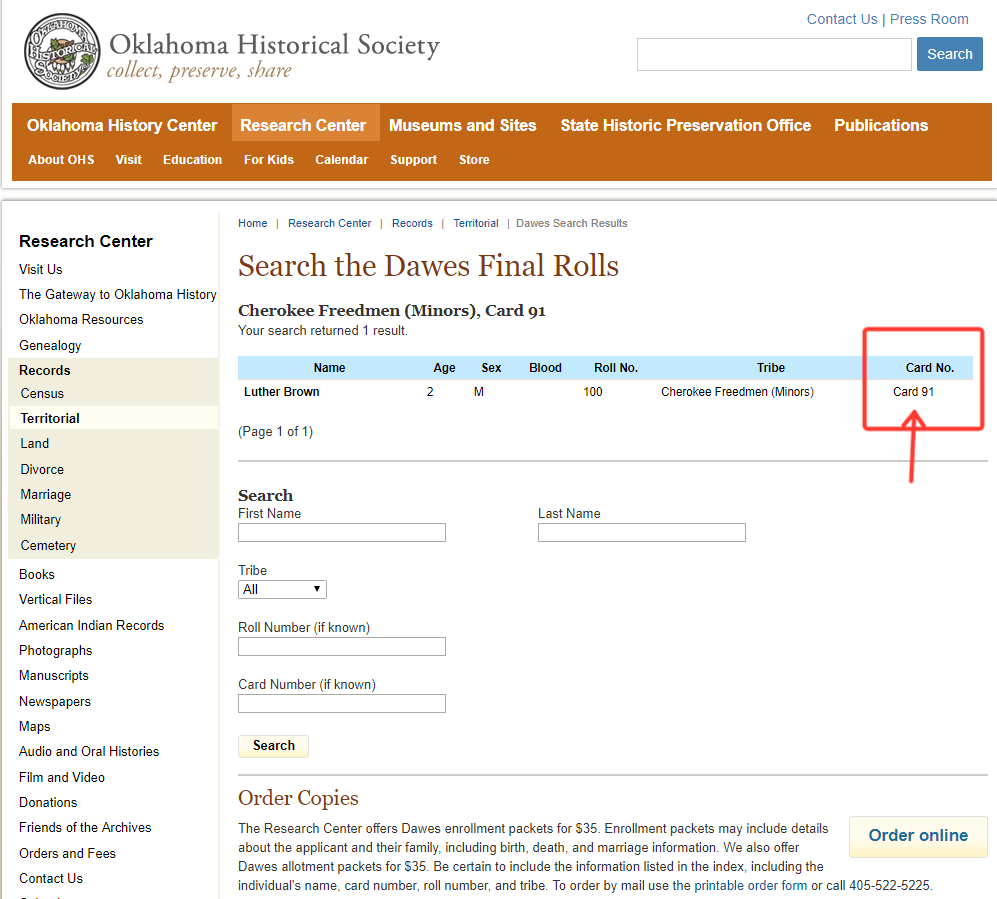
Task: Open Visit Us in sidebar
Action: (41, 270)
